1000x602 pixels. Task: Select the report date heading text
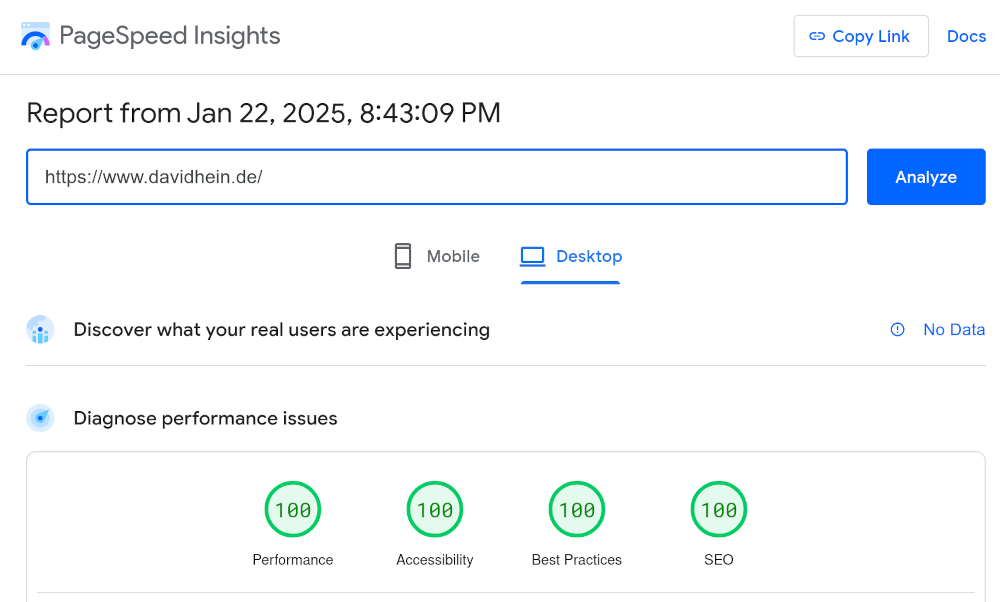263,113
